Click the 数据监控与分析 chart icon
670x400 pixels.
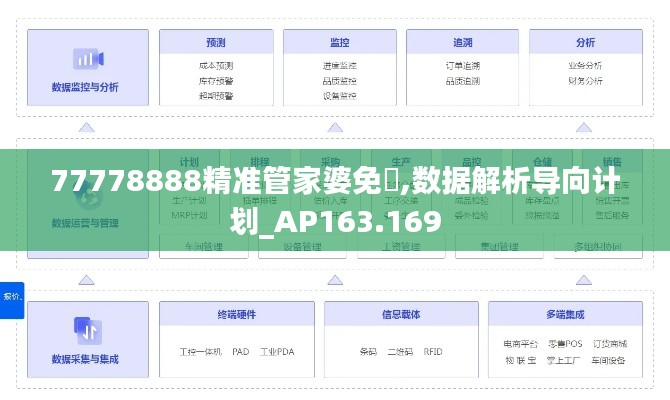[85, 59]
